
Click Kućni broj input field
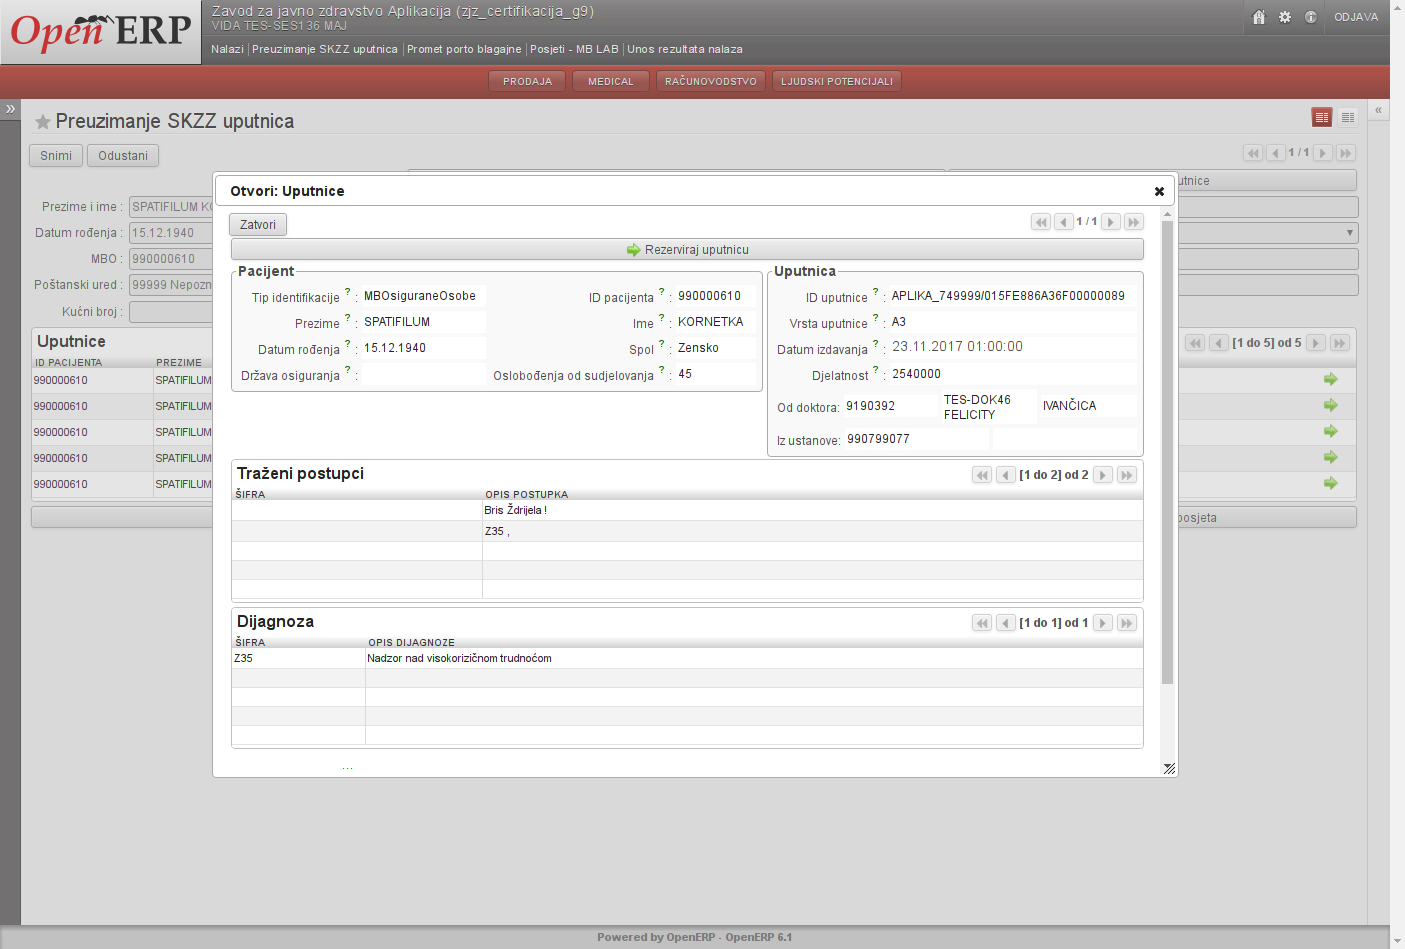pos(171,312)
